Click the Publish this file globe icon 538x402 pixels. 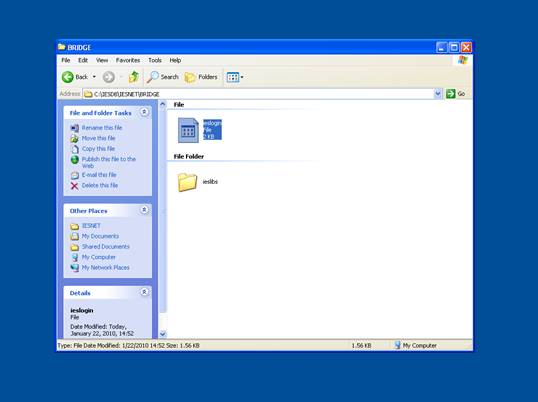pos(74,159)
